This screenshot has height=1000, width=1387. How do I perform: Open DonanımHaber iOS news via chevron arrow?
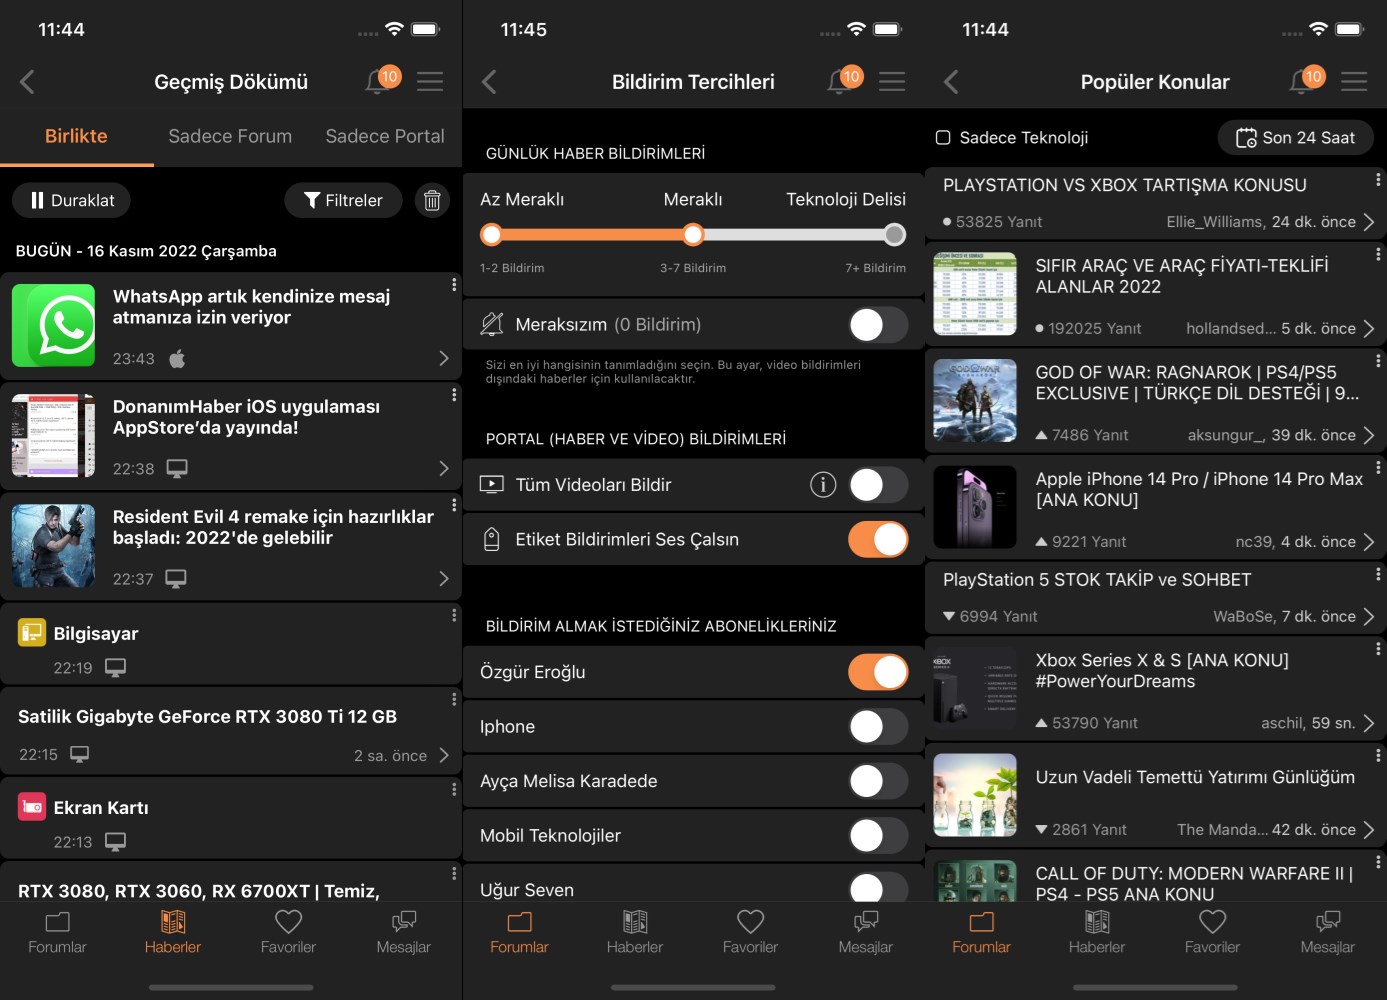[444, 468]
